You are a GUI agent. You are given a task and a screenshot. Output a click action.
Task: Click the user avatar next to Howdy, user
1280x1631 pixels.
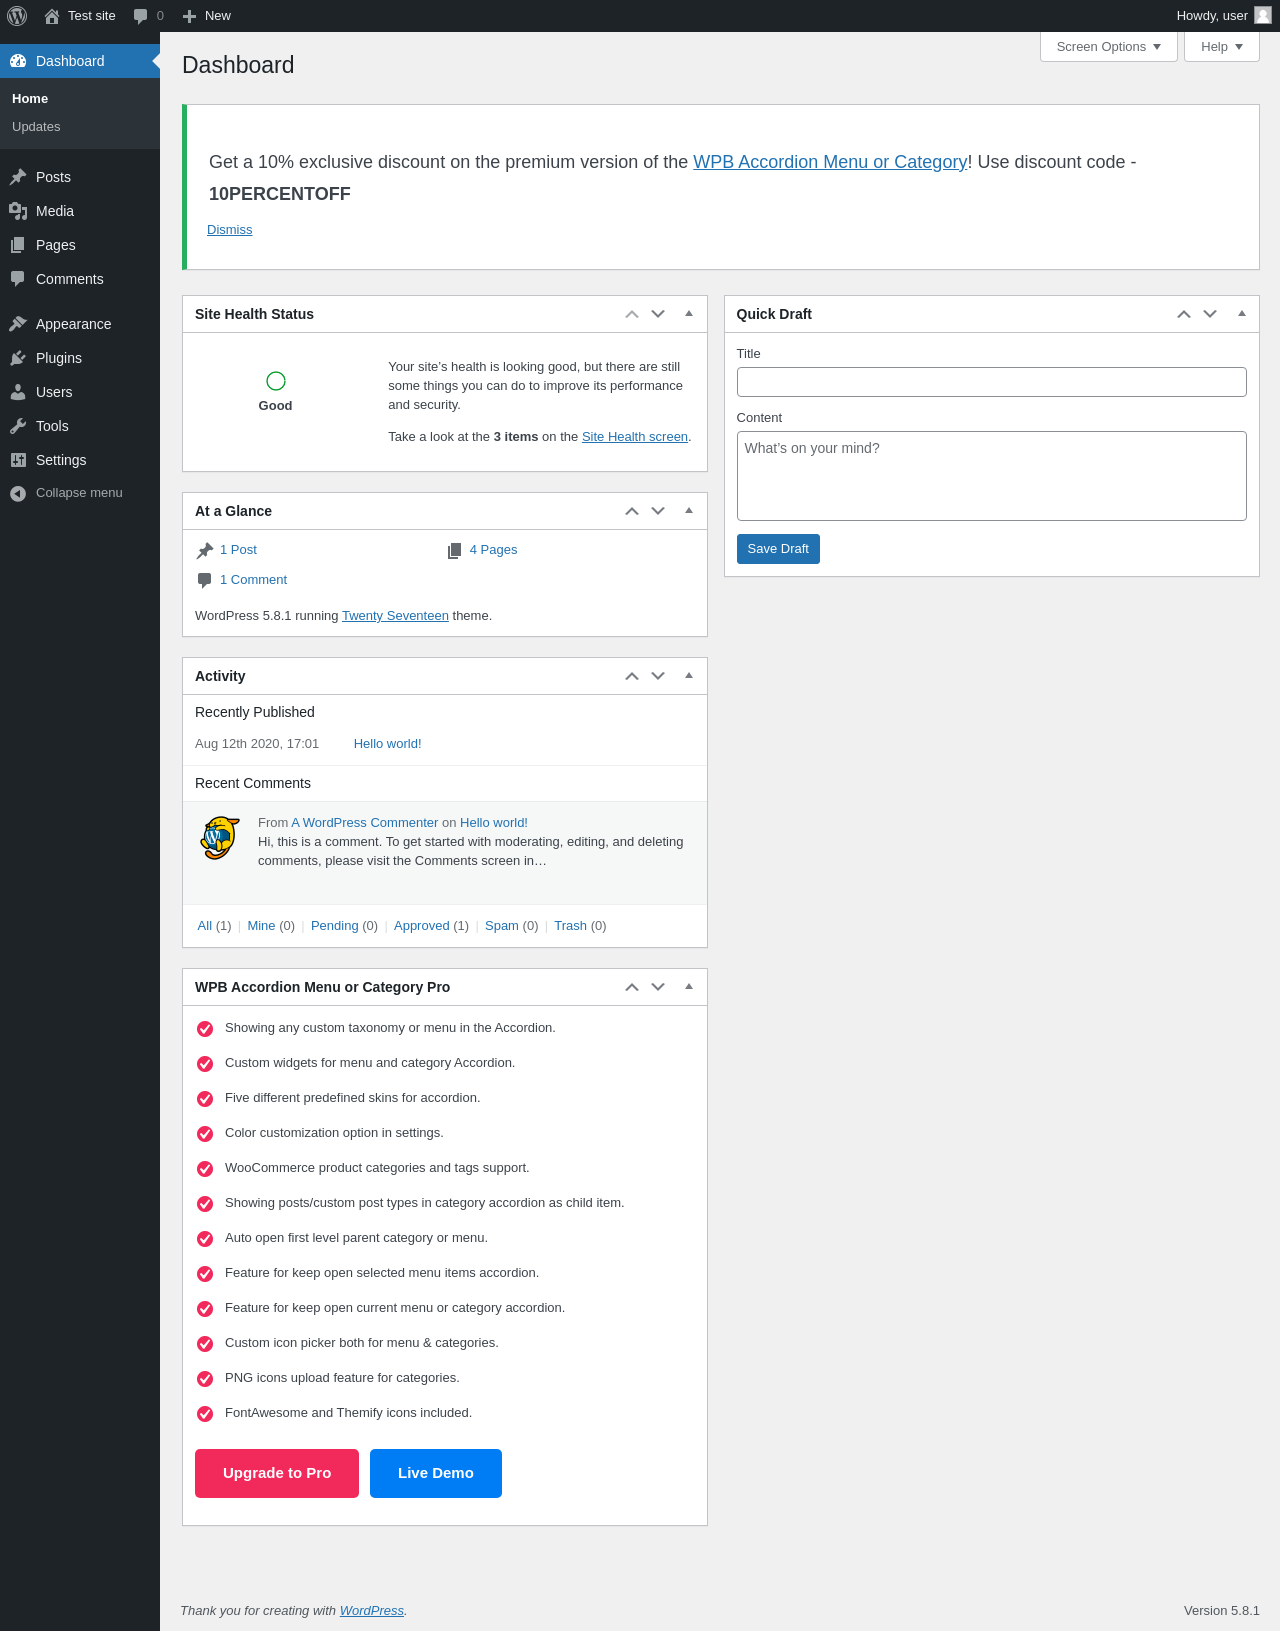pyautogui.click(x=1263, y=15)
